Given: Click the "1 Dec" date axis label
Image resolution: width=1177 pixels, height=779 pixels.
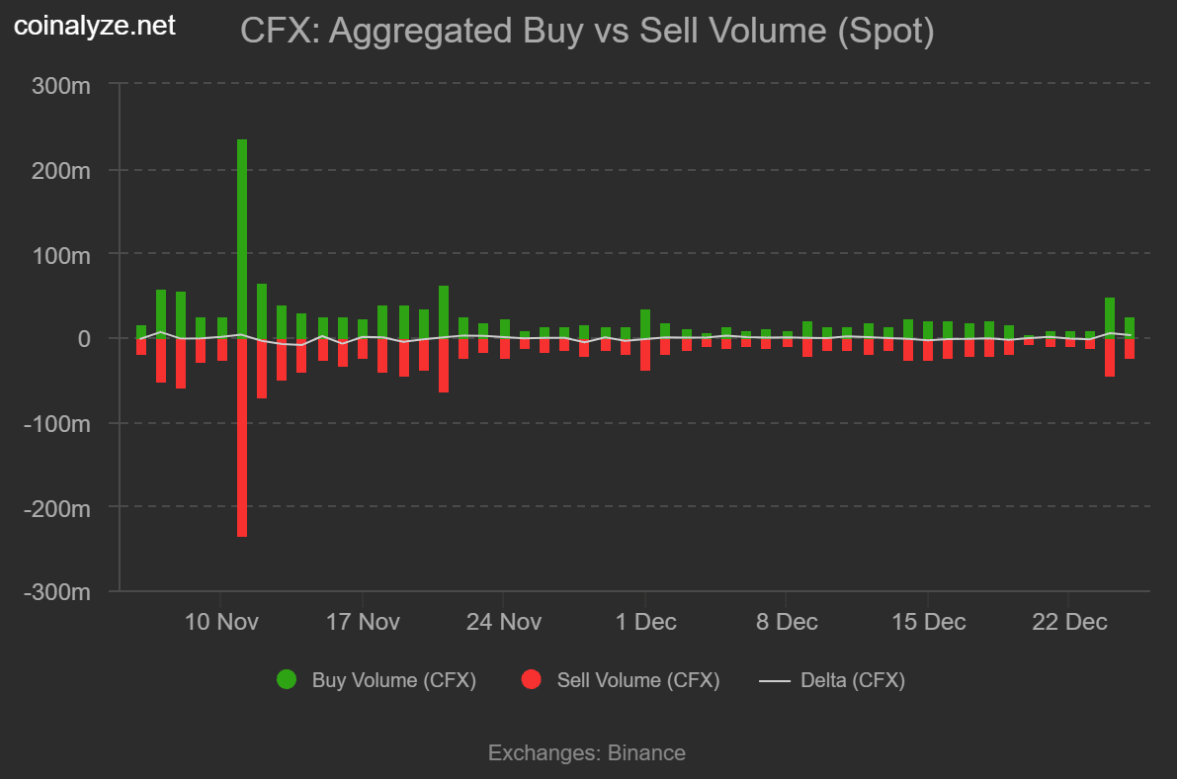Looking at the screenshot, I should pos(645,622).
